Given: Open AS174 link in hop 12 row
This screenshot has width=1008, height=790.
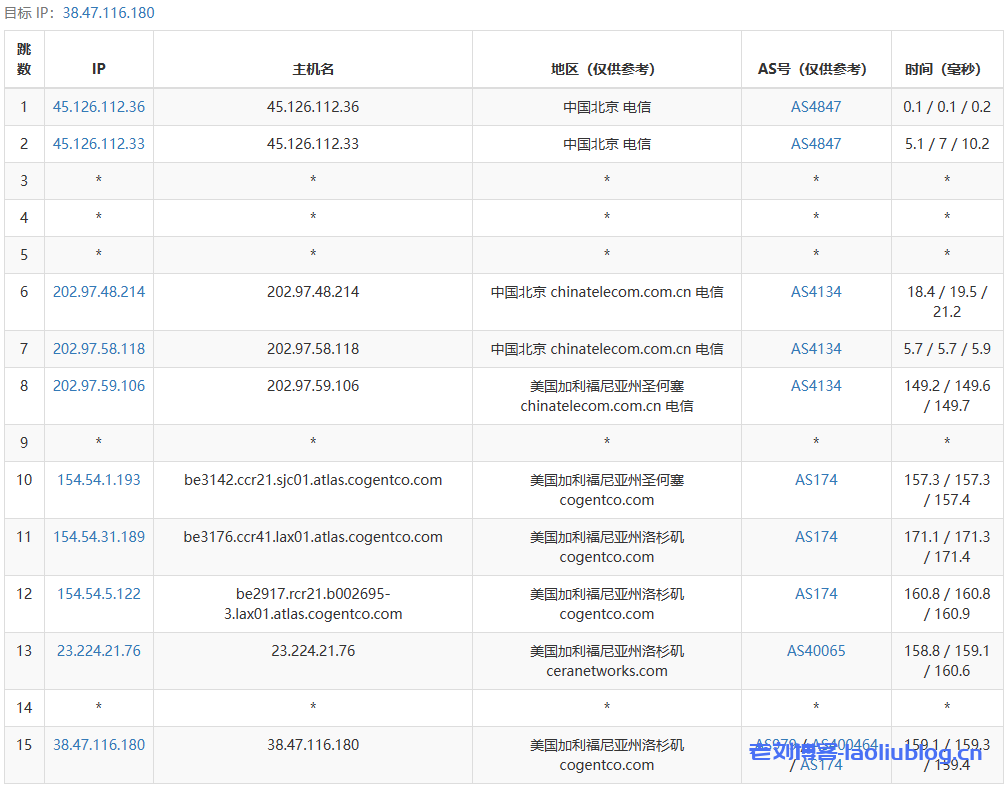Looking at the screenshot, I should 816,594.
